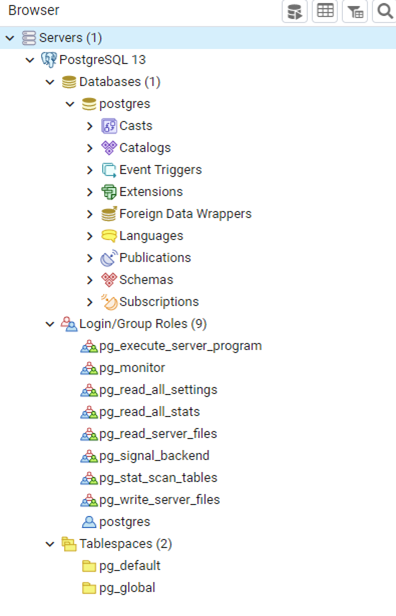
Task: Collapse the Databases node
Action: pos(50,82)
